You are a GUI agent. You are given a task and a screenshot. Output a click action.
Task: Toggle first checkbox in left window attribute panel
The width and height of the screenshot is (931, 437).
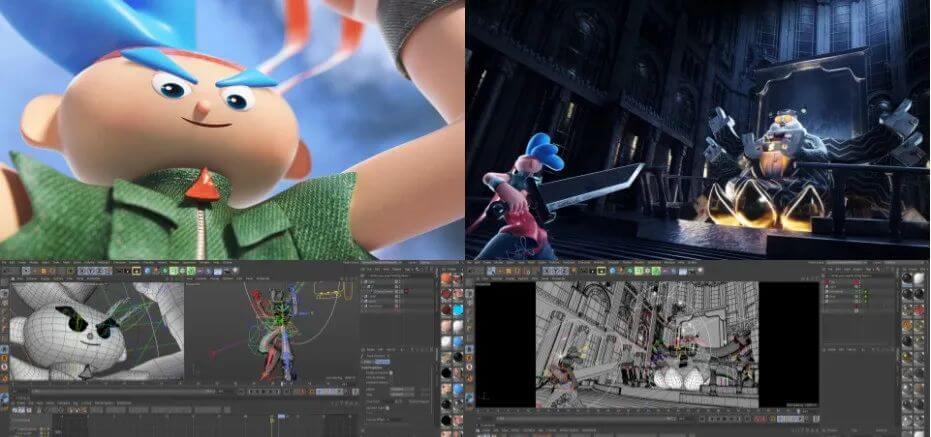pyautogui.click(x=391, y=373)
